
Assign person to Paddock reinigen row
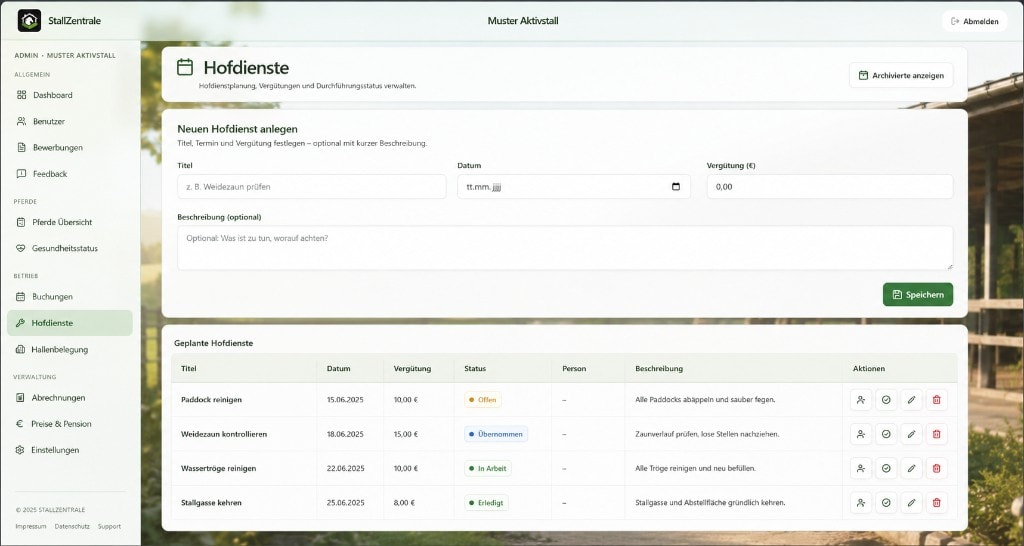coord(861,400)
